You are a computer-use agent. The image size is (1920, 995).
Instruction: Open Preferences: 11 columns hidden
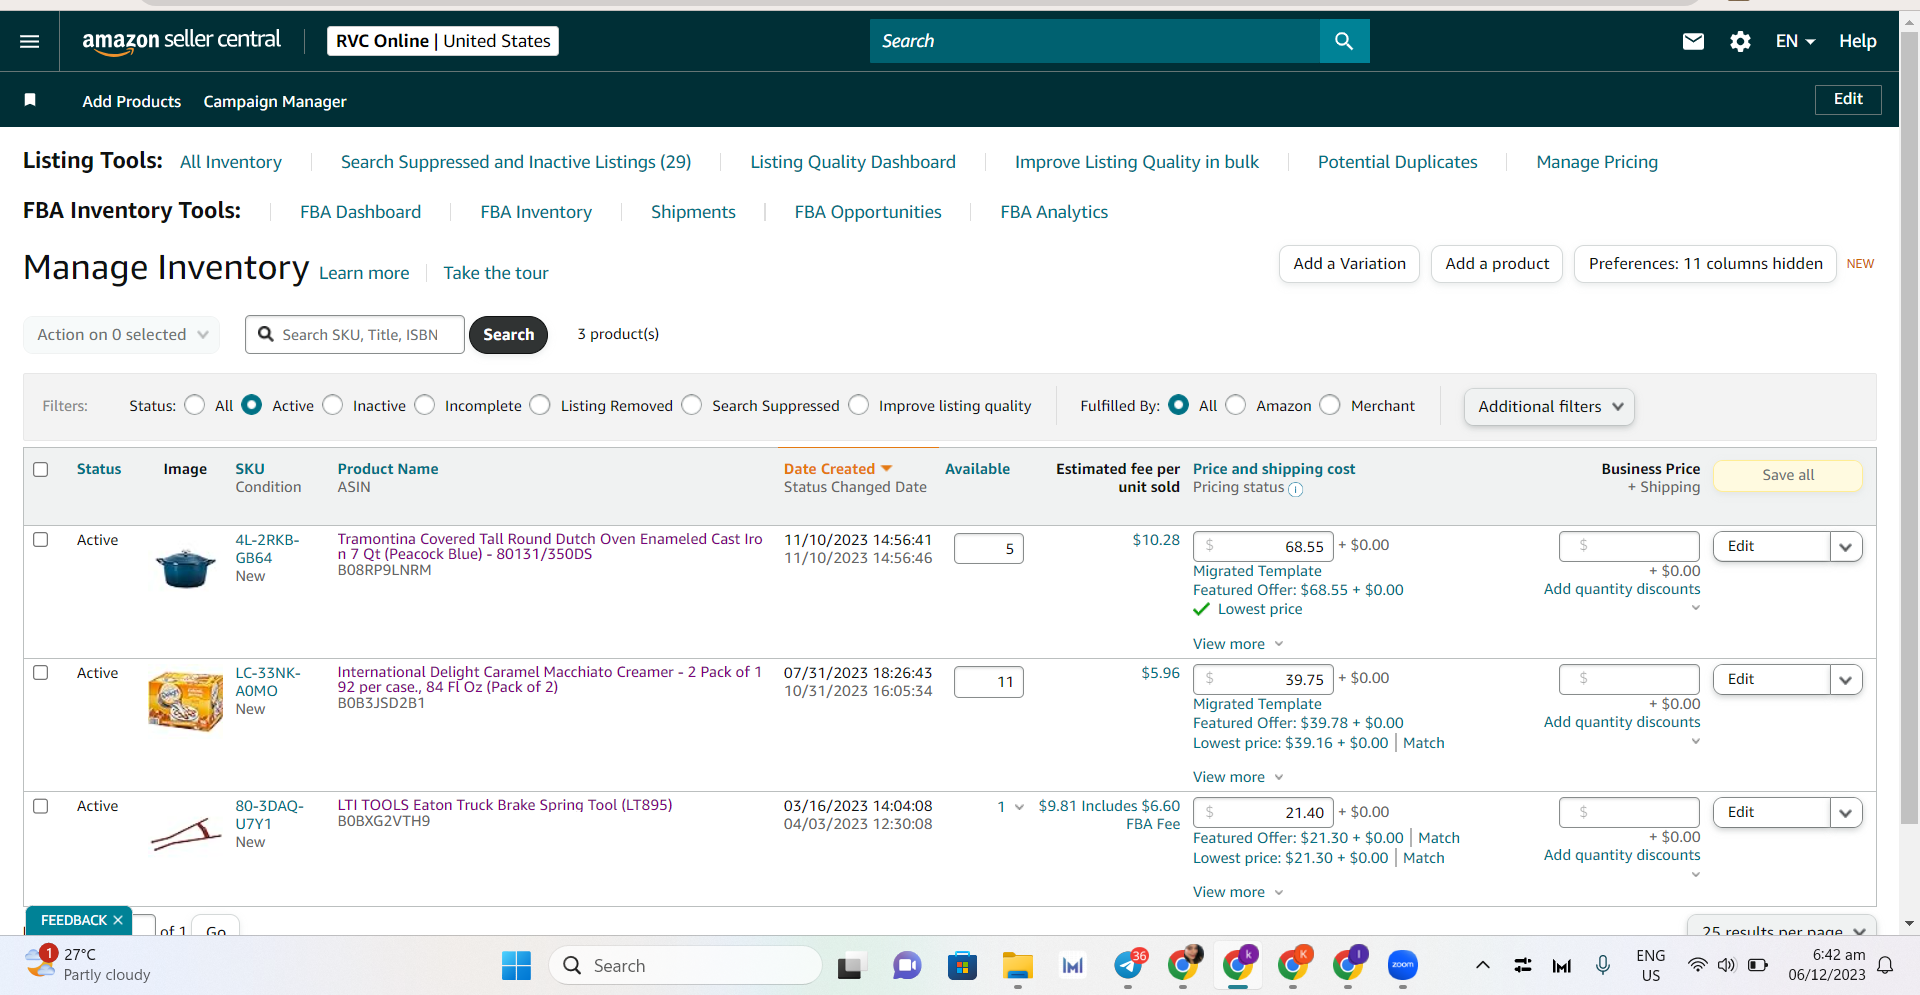[1705, 264]
